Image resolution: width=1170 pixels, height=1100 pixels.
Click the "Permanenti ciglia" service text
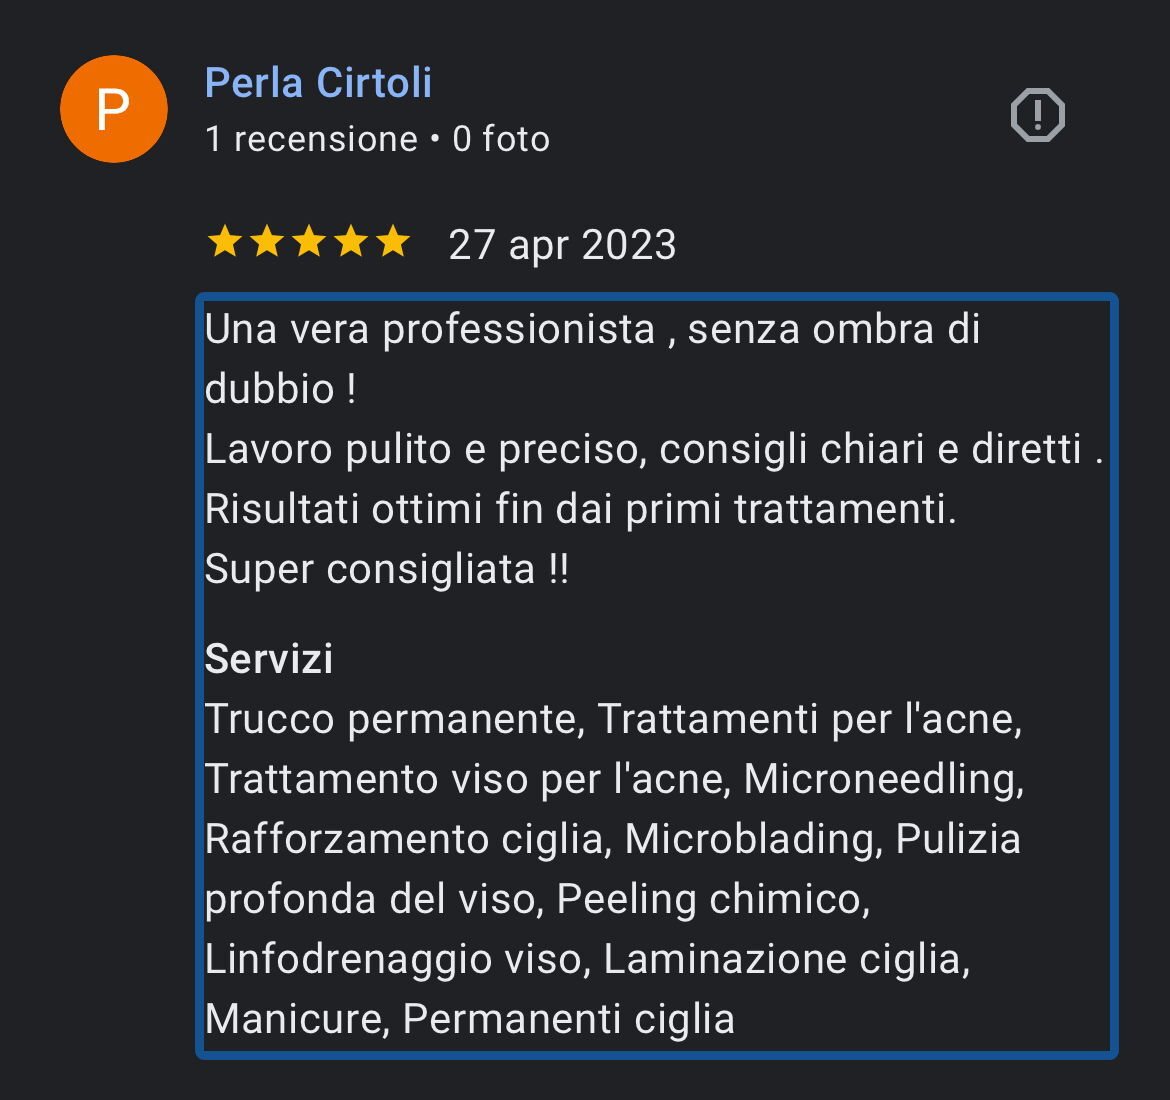tap(568, 1019)
